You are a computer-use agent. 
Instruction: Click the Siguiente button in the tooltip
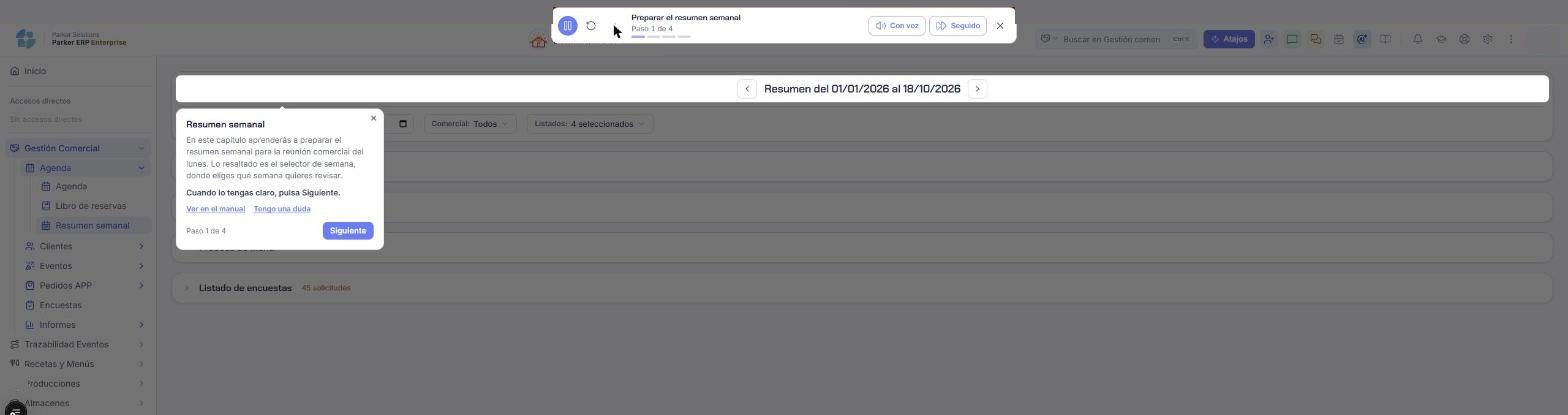coord(348,231)
